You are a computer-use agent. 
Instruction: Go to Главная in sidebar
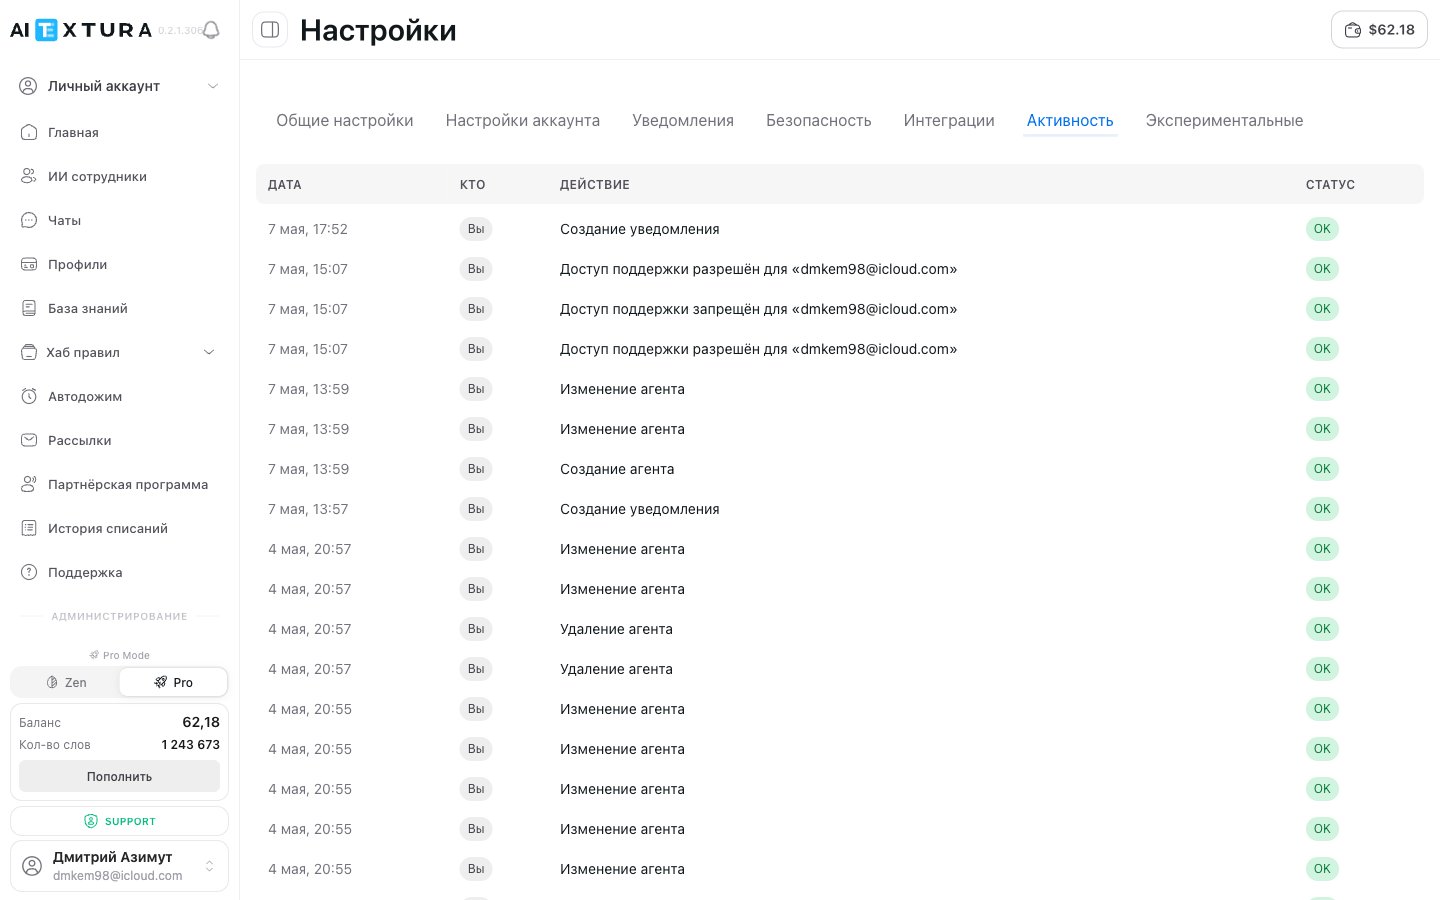(73, 132)
